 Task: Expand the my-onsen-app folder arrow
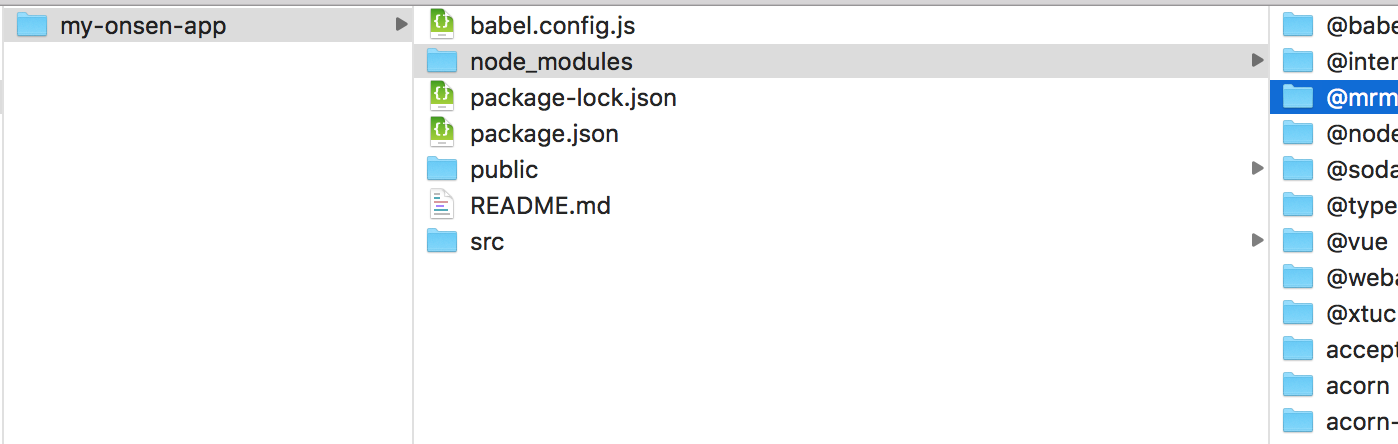401,25
